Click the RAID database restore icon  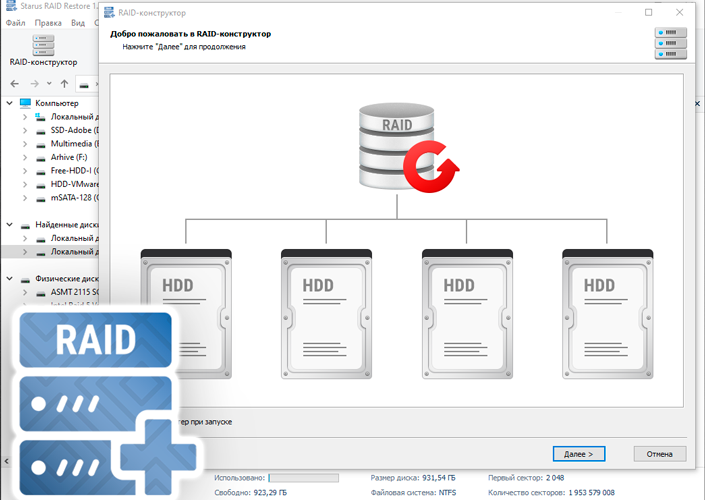coord(408,147)
